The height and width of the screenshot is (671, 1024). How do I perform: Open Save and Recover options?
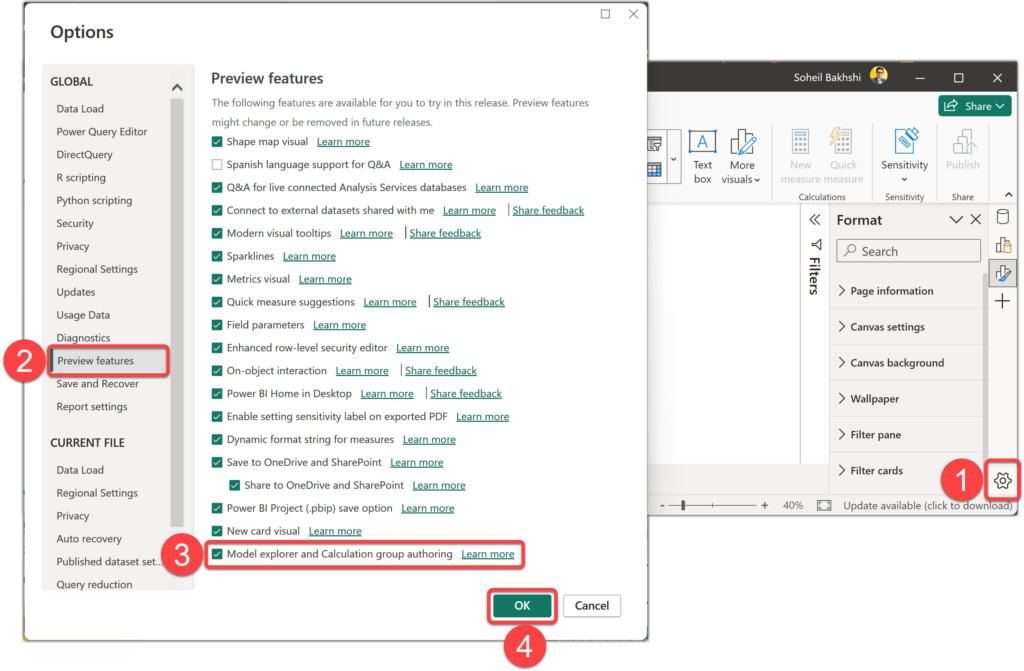(97, 384)
